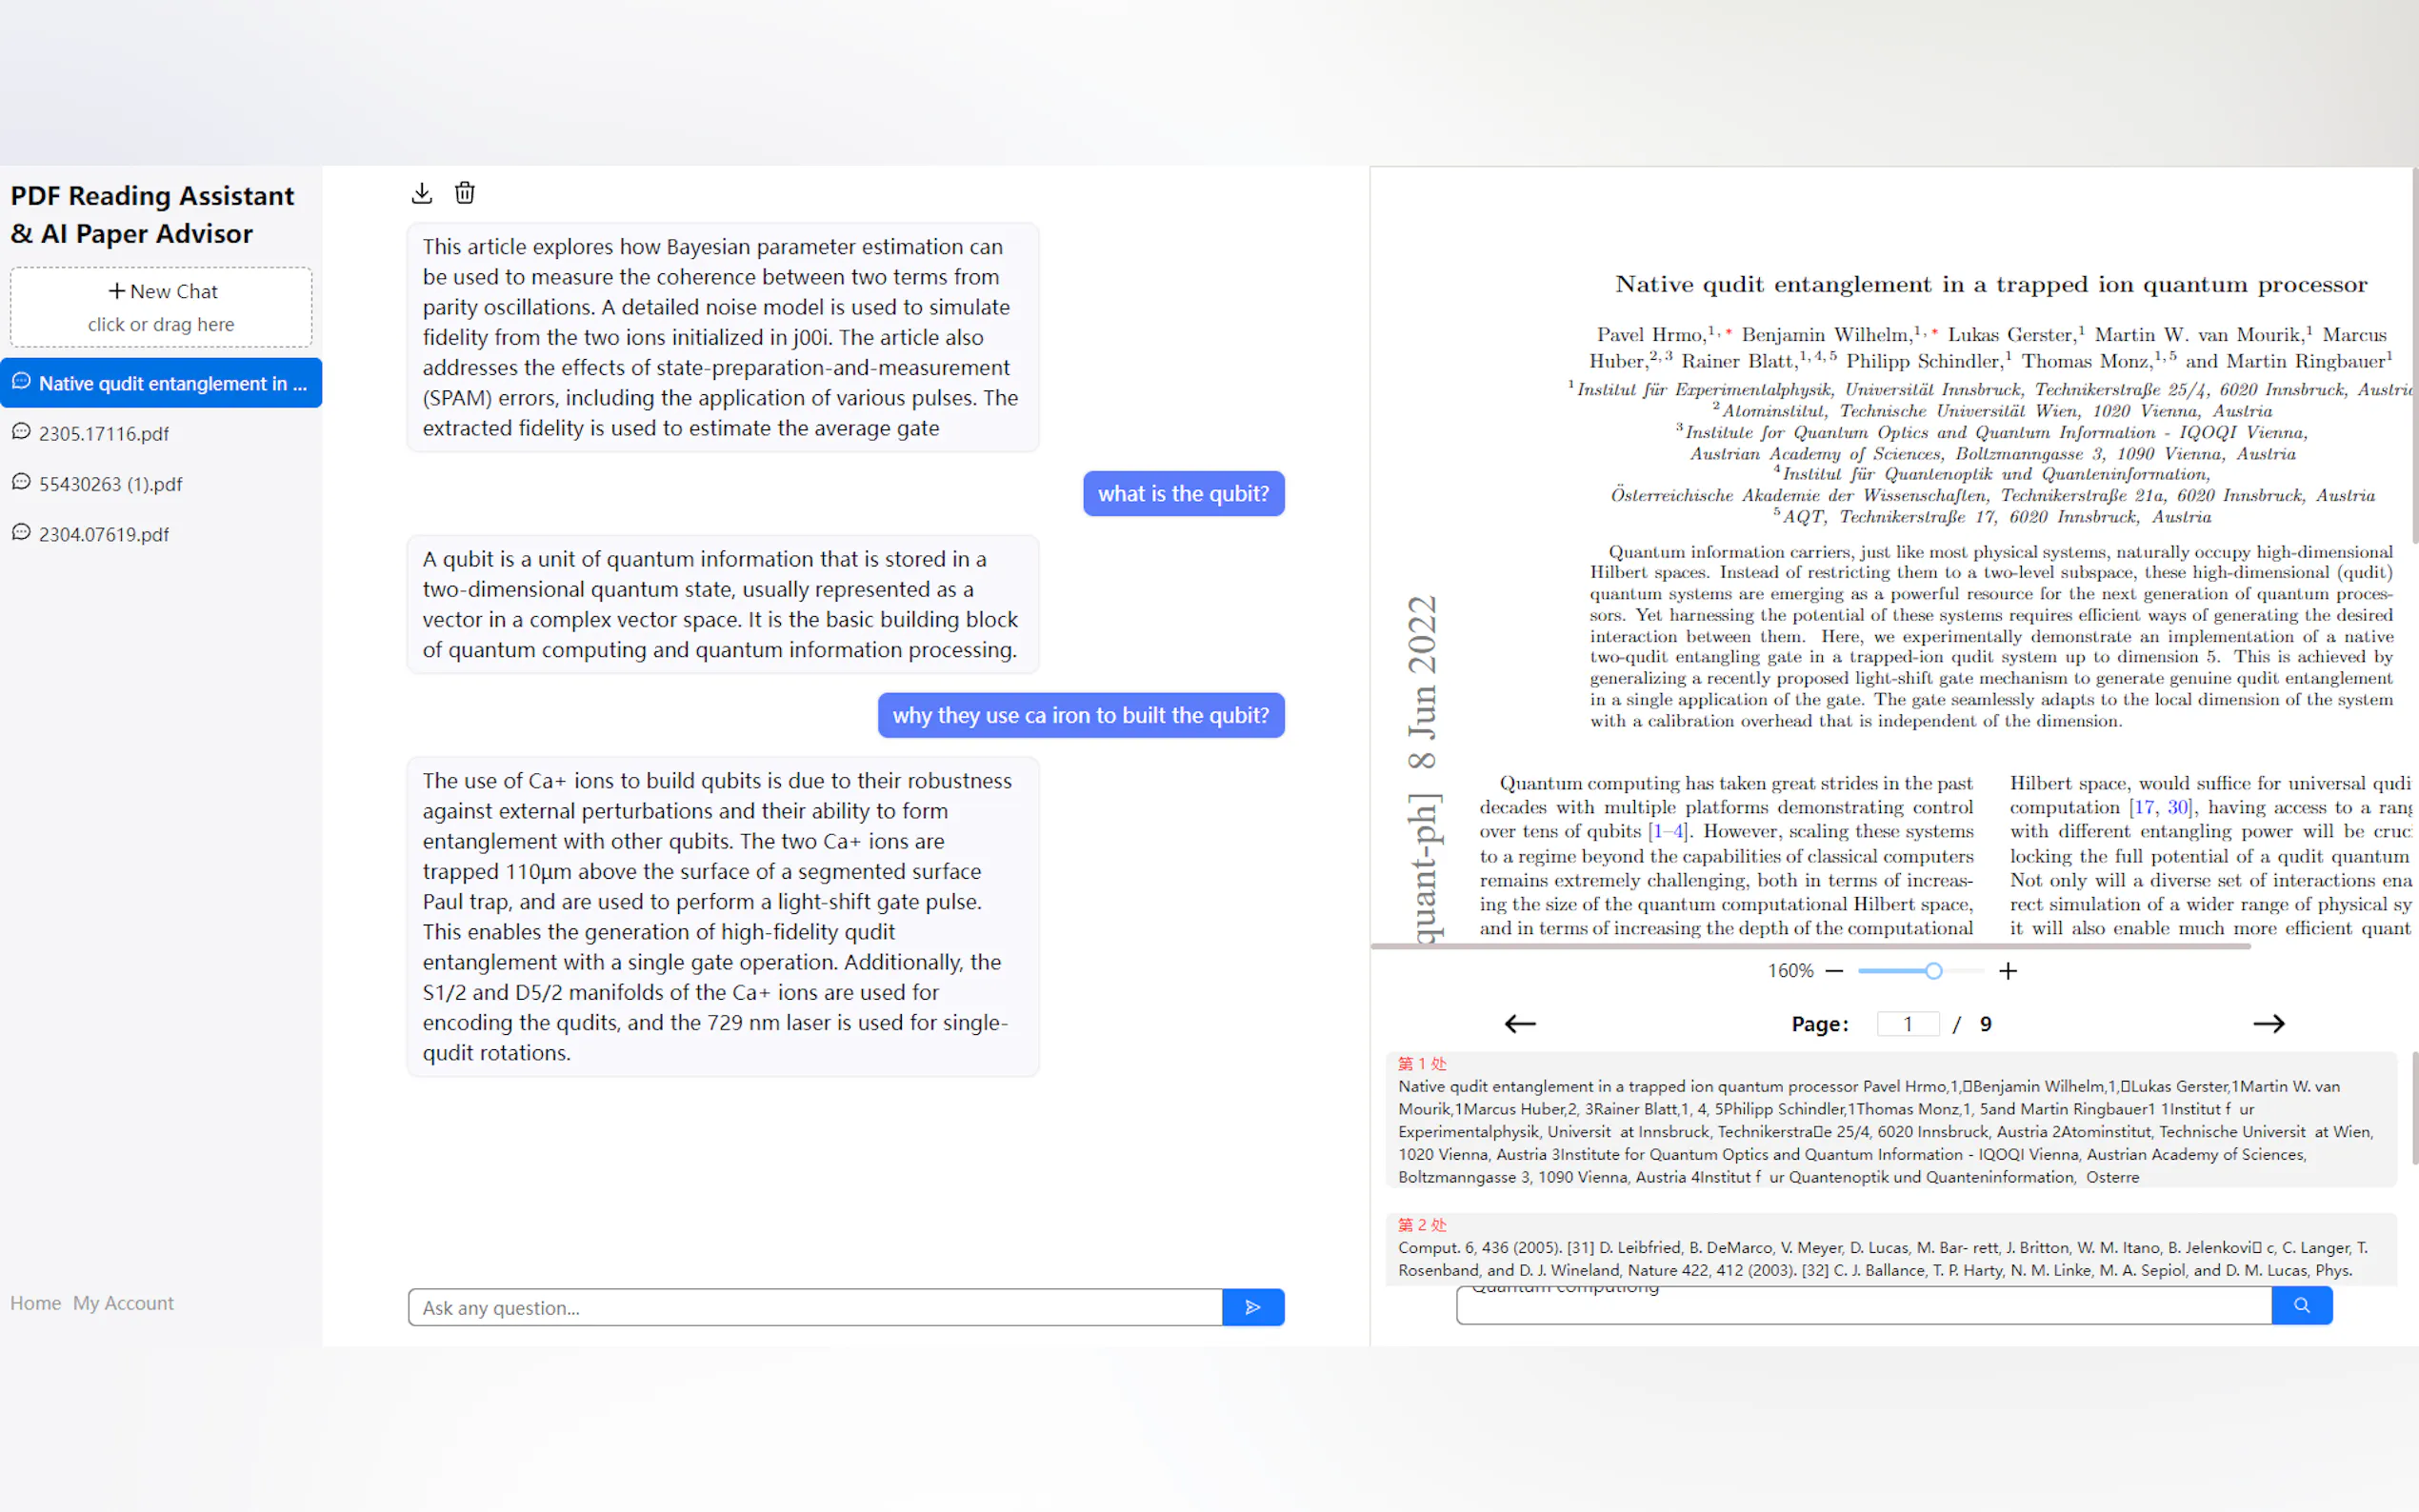This screenshot has height=1512, width=2419.
Task: Open My Account link
Action: (123, 1303)
